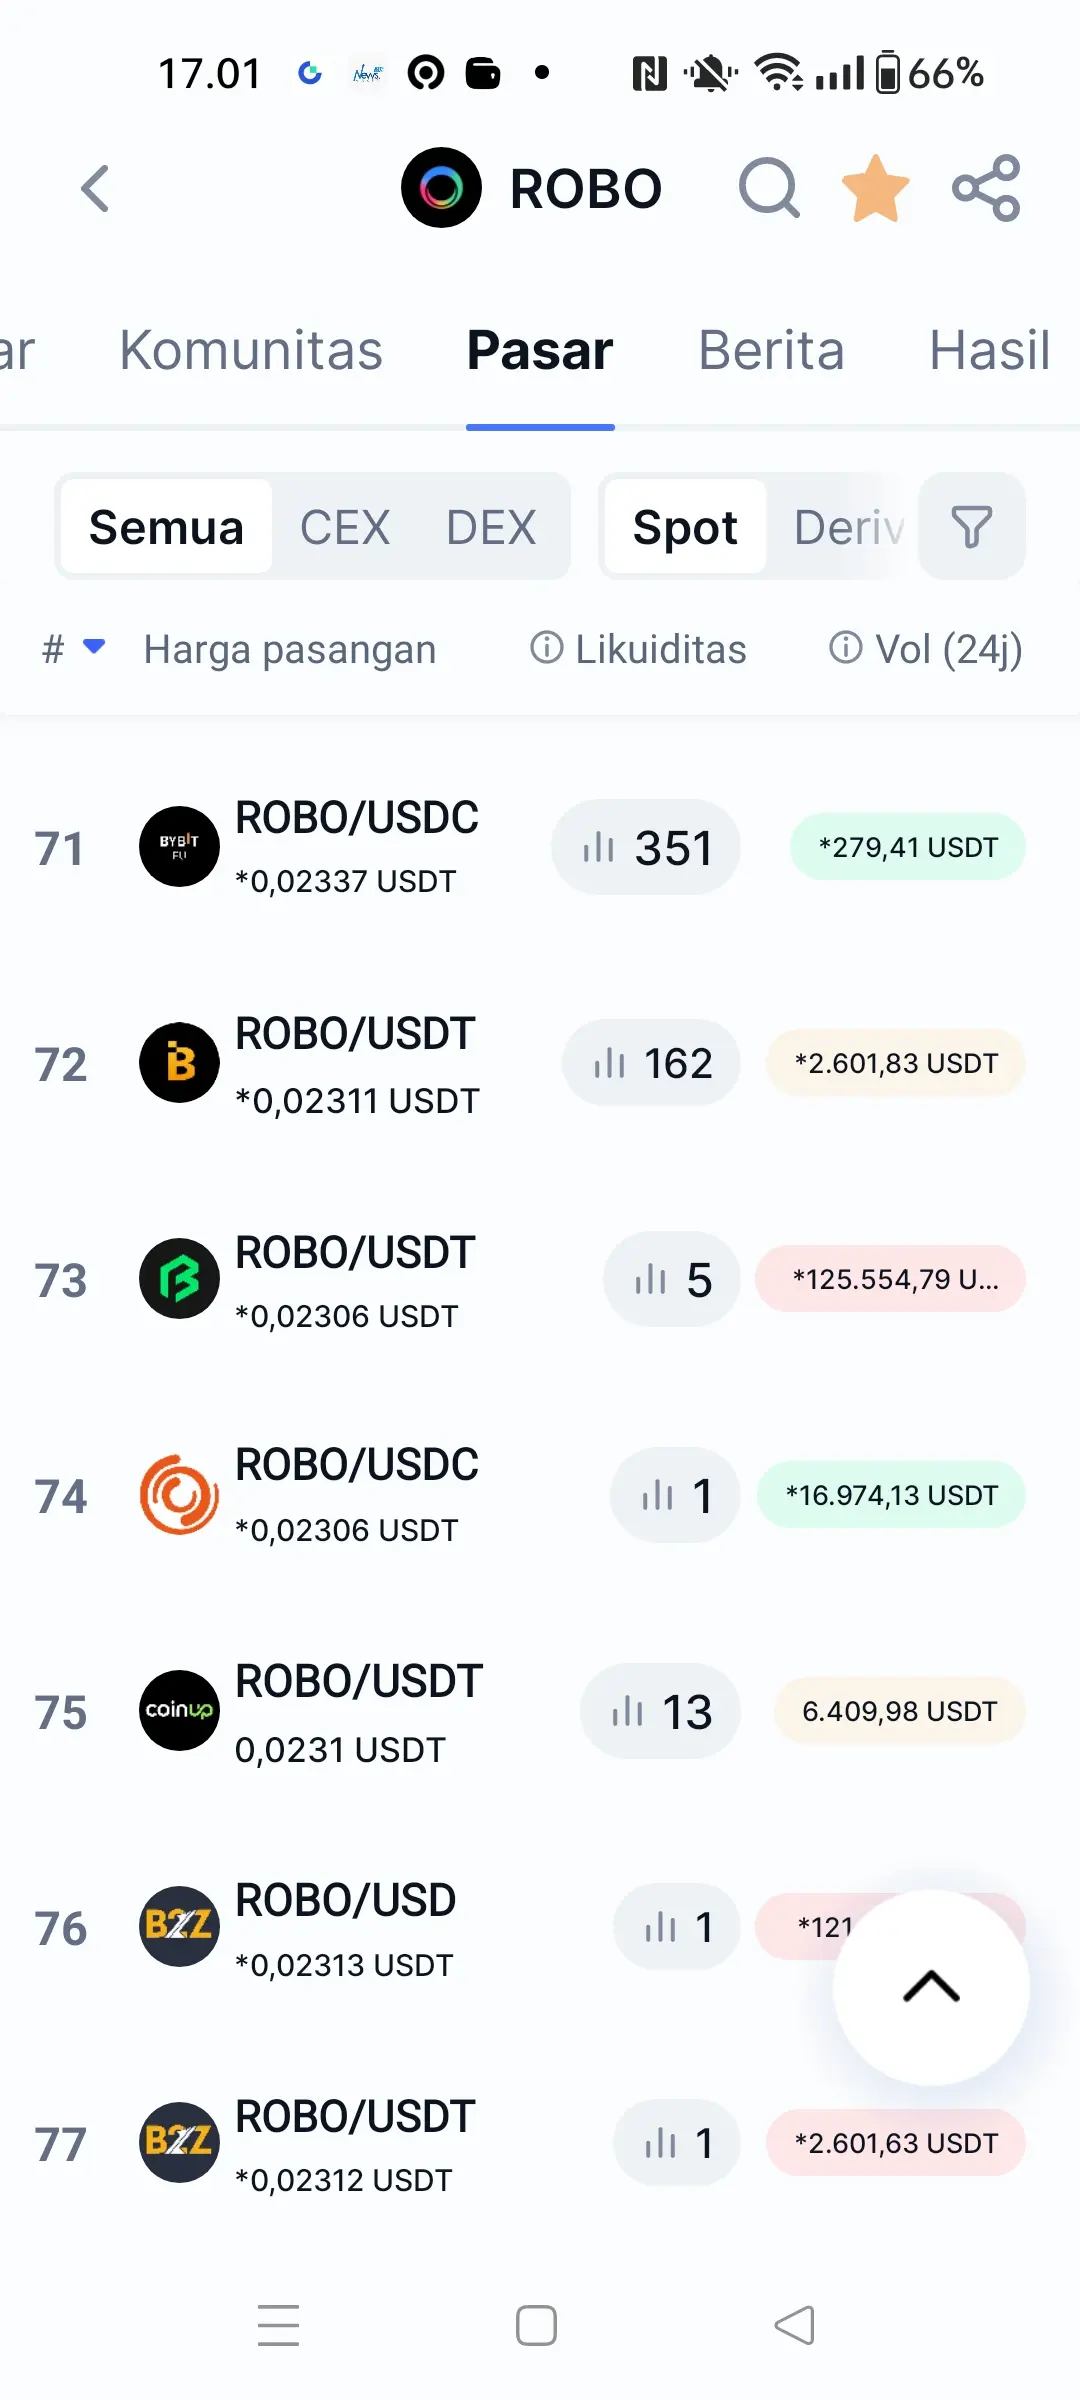Switch to Derivatives market type
The image size is (1080, 2400).
(x=848, y=527)
